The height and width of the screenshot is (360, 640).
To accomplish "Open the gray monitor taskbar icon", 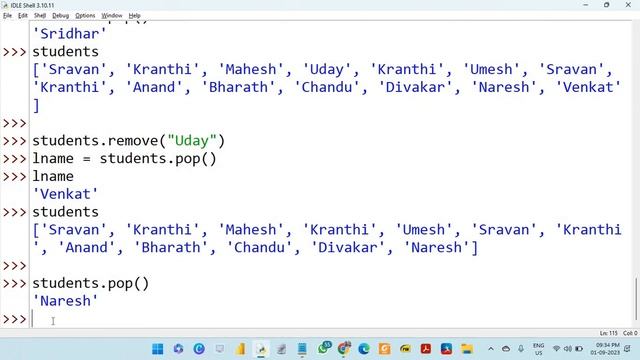I will click(x=220, y=349).
